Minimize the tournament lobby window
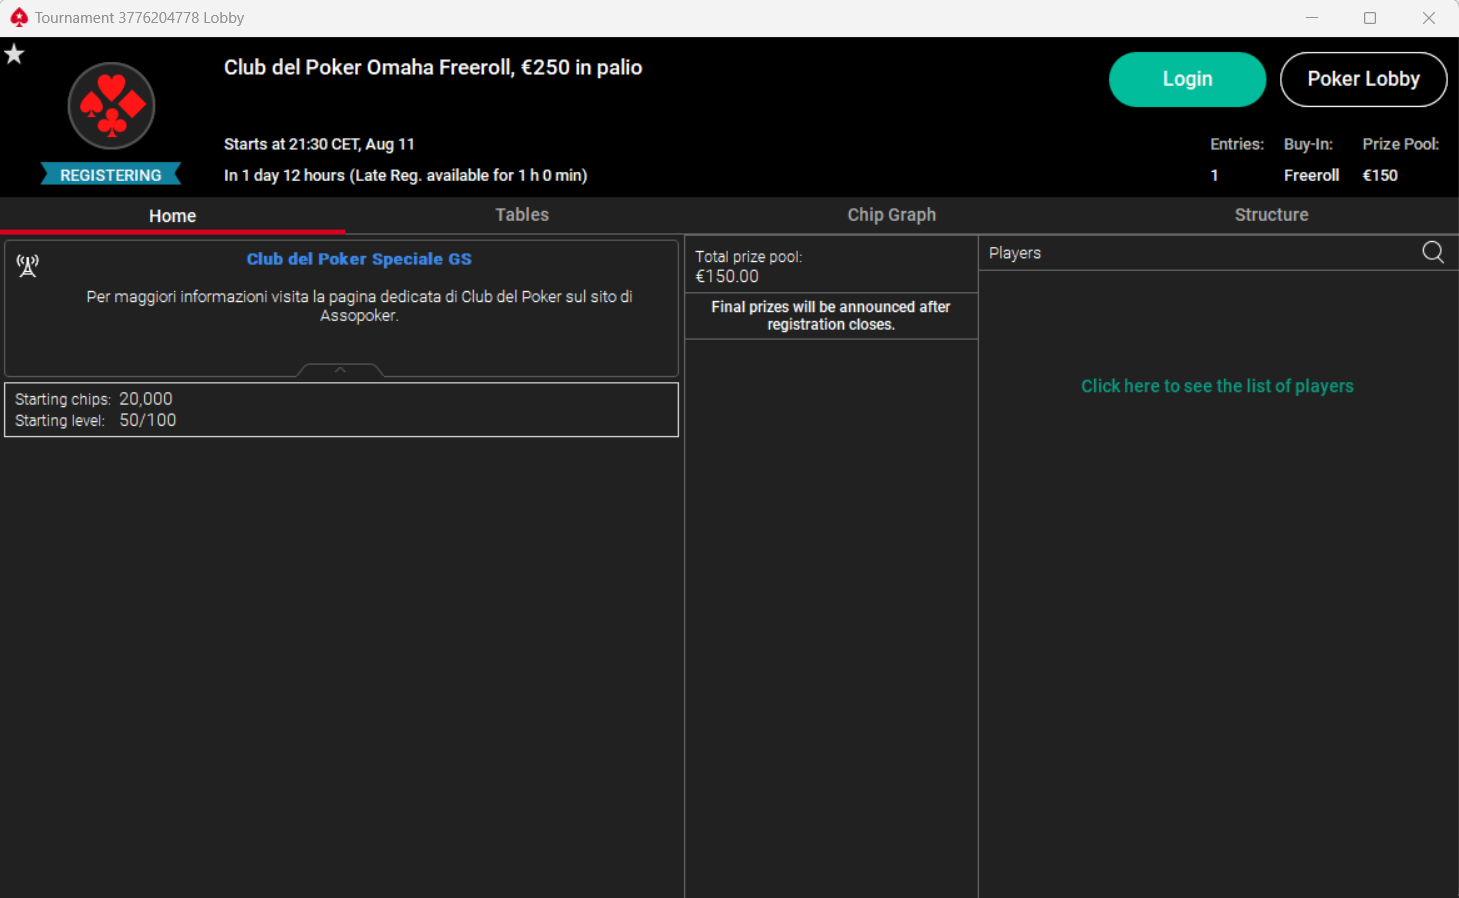Viewport: 1459px width, 898px height. [x=1312, y=18]
